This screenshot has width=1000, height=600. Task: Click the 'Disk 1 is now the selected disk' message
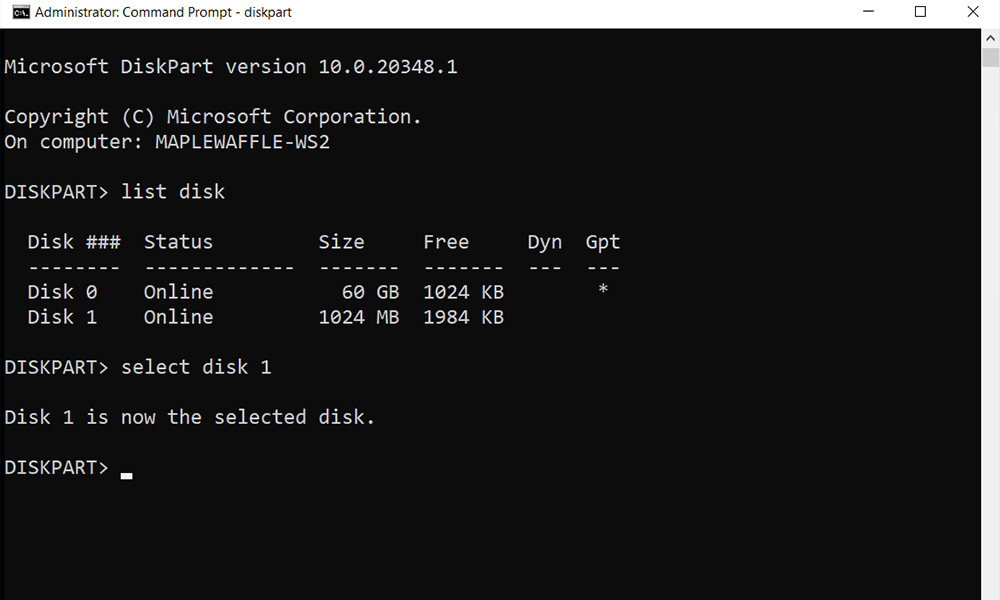(190, 417)
